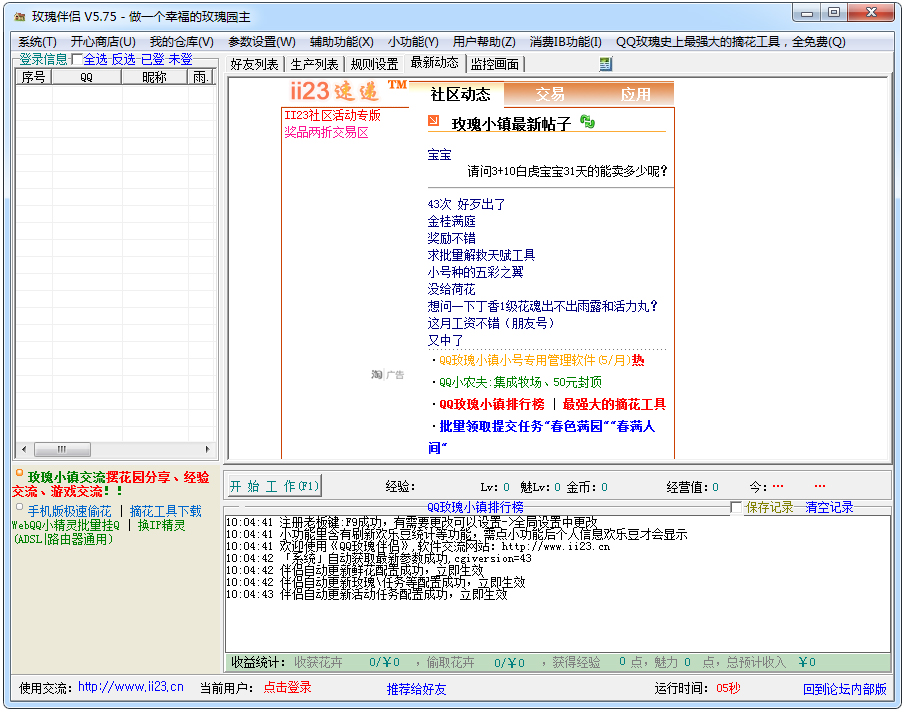Switch to the 好友列表 tab
907x712 pixels.
(254, 64)
